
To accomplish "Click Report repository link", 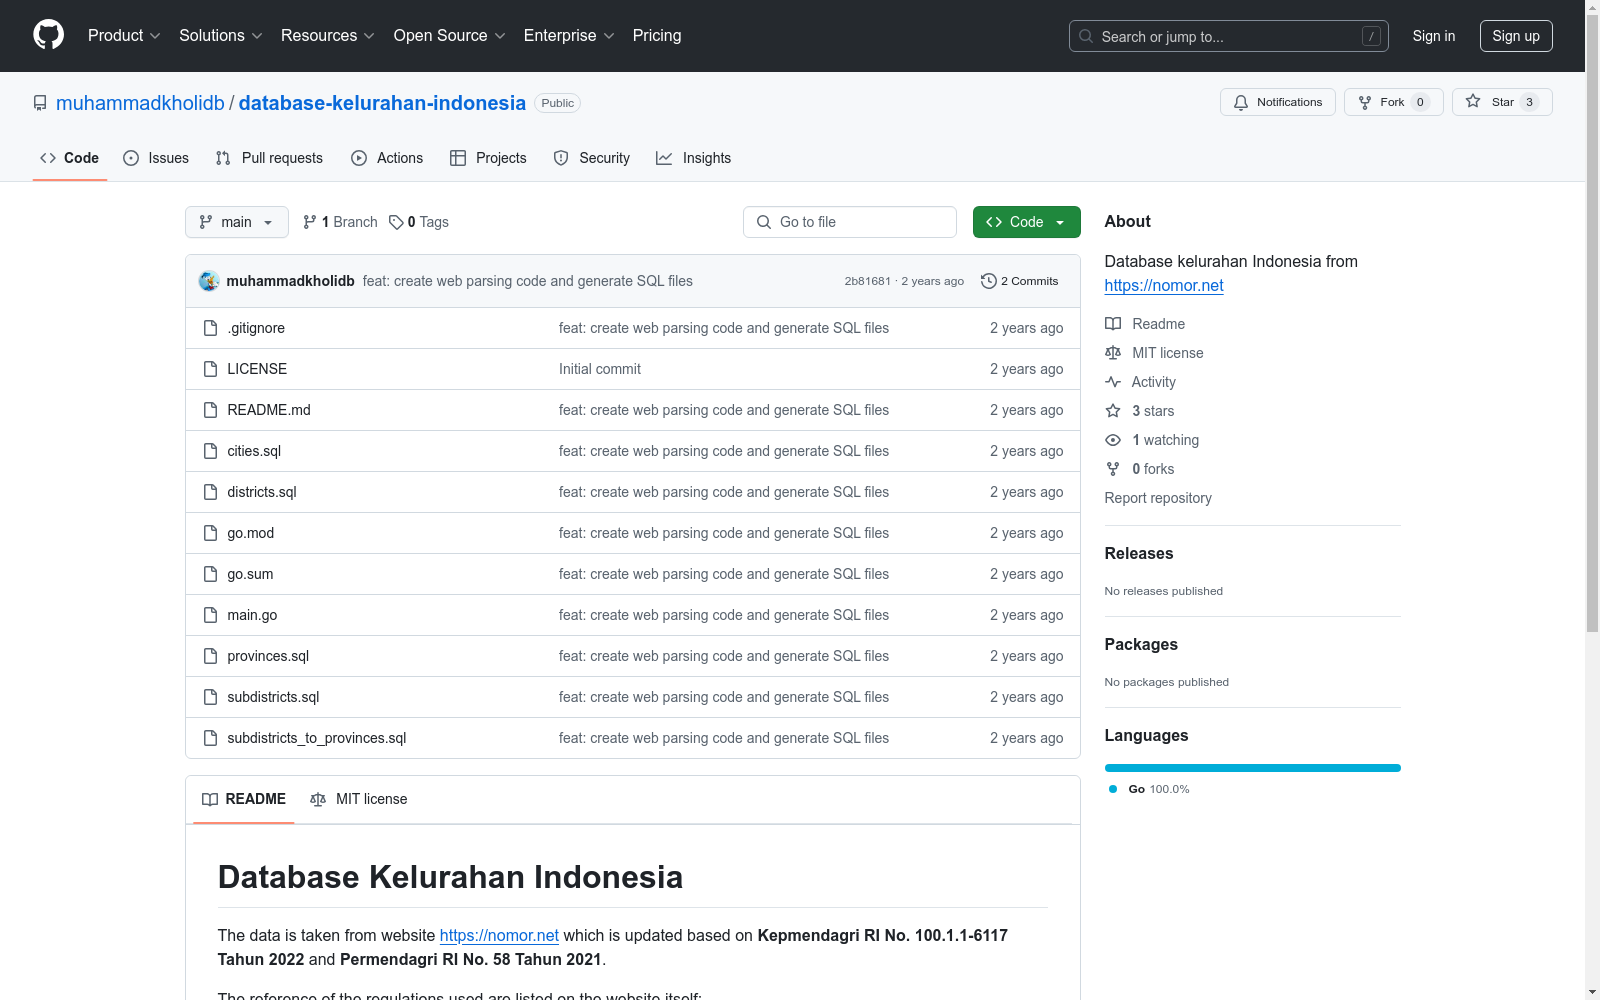I will (x=1158, y=498).
